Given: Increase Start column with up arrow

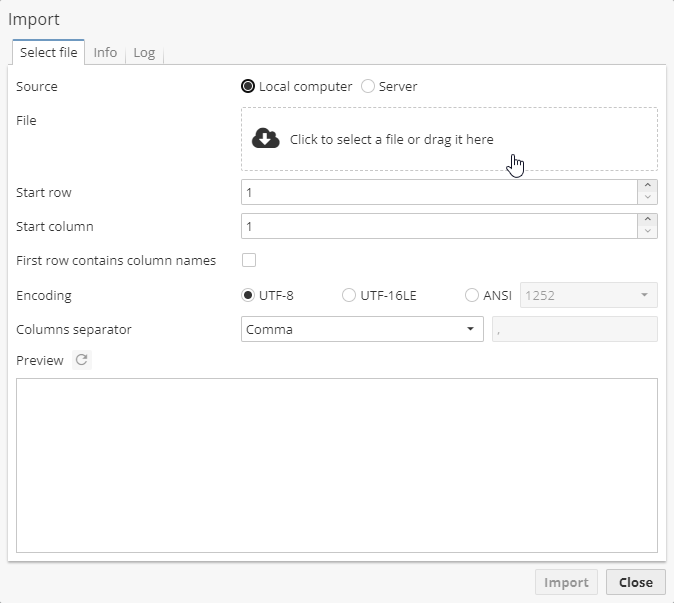Looking at the screenshot, I should tap(648, 220).
